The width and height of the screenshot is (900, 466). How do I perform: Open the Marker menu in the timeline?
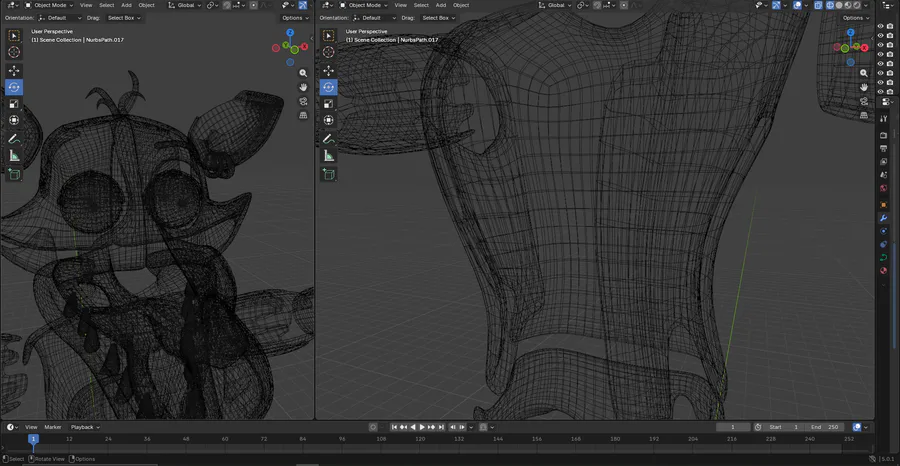53,427
